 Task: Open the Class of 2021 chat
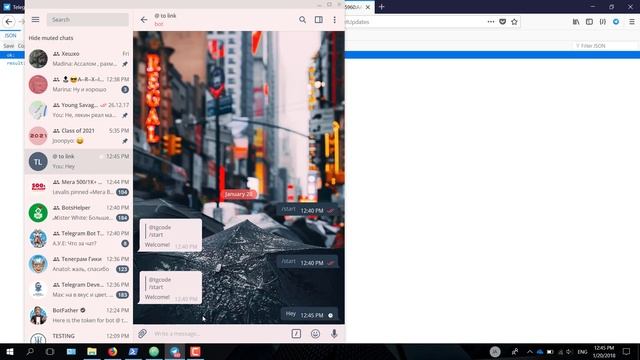pyautogui.click(x=79, y=136)
